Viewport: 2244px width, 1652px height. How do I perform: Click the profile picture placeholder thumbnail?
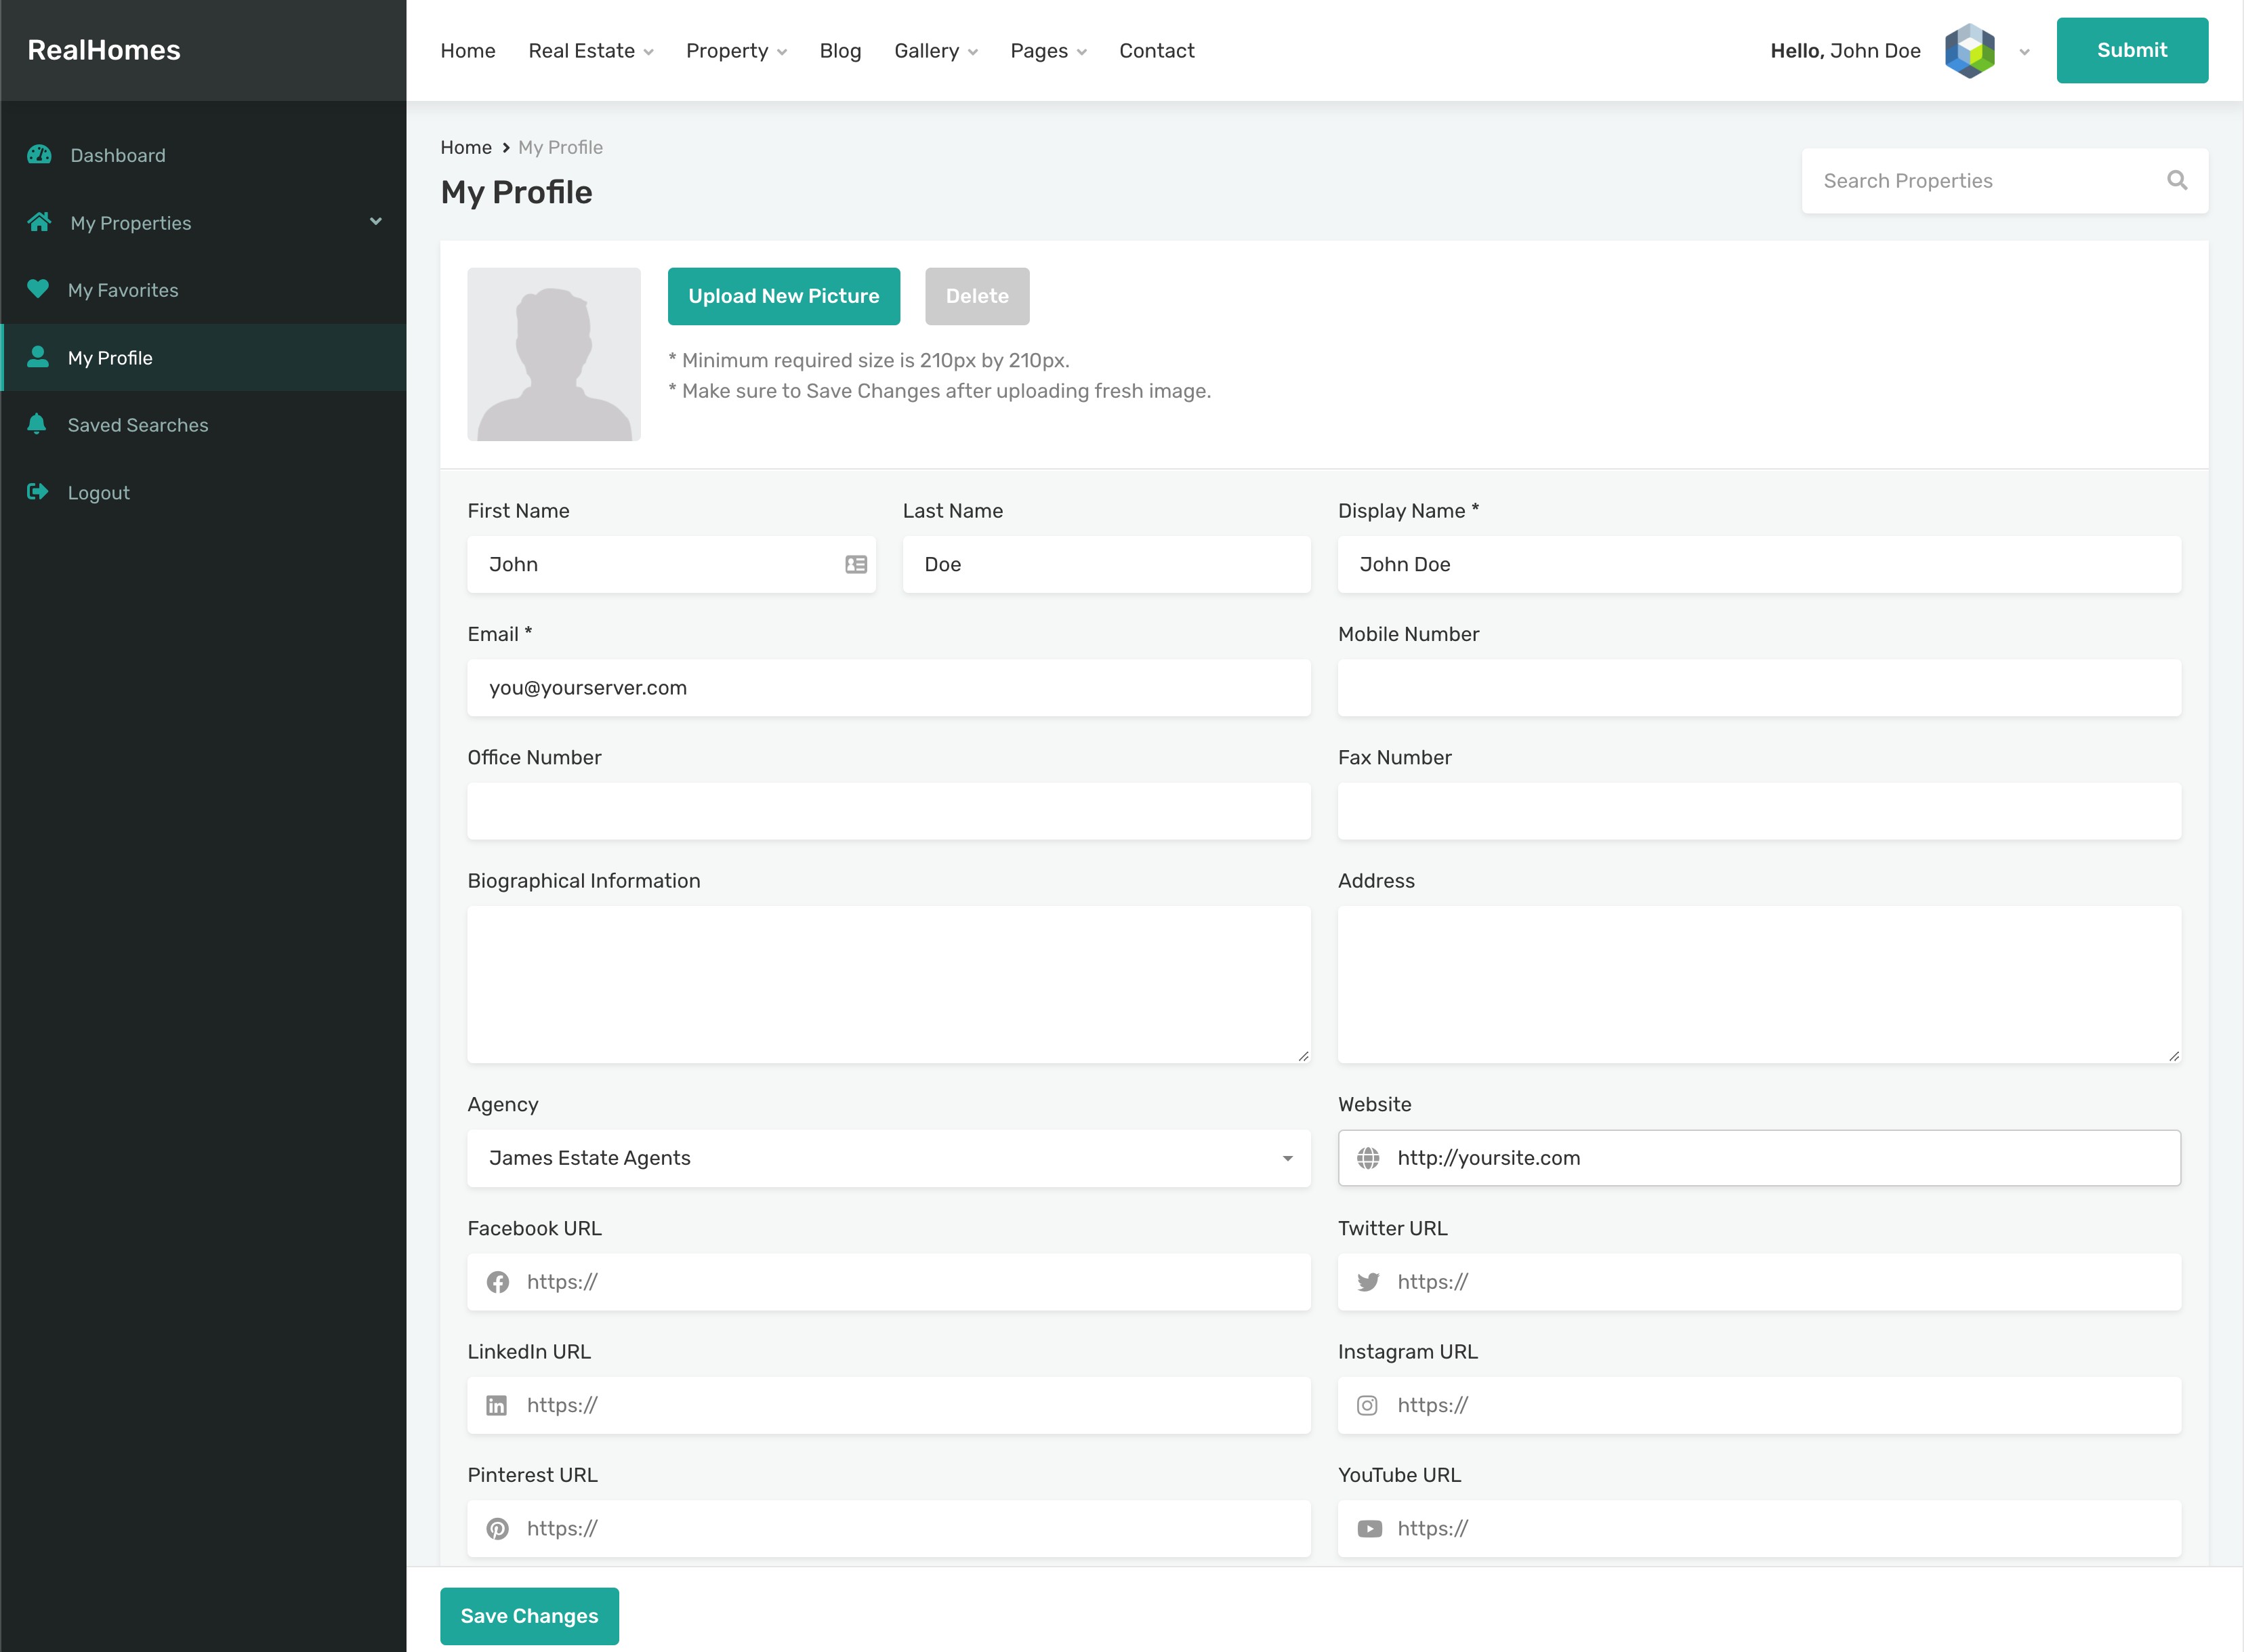pos(554,354)
